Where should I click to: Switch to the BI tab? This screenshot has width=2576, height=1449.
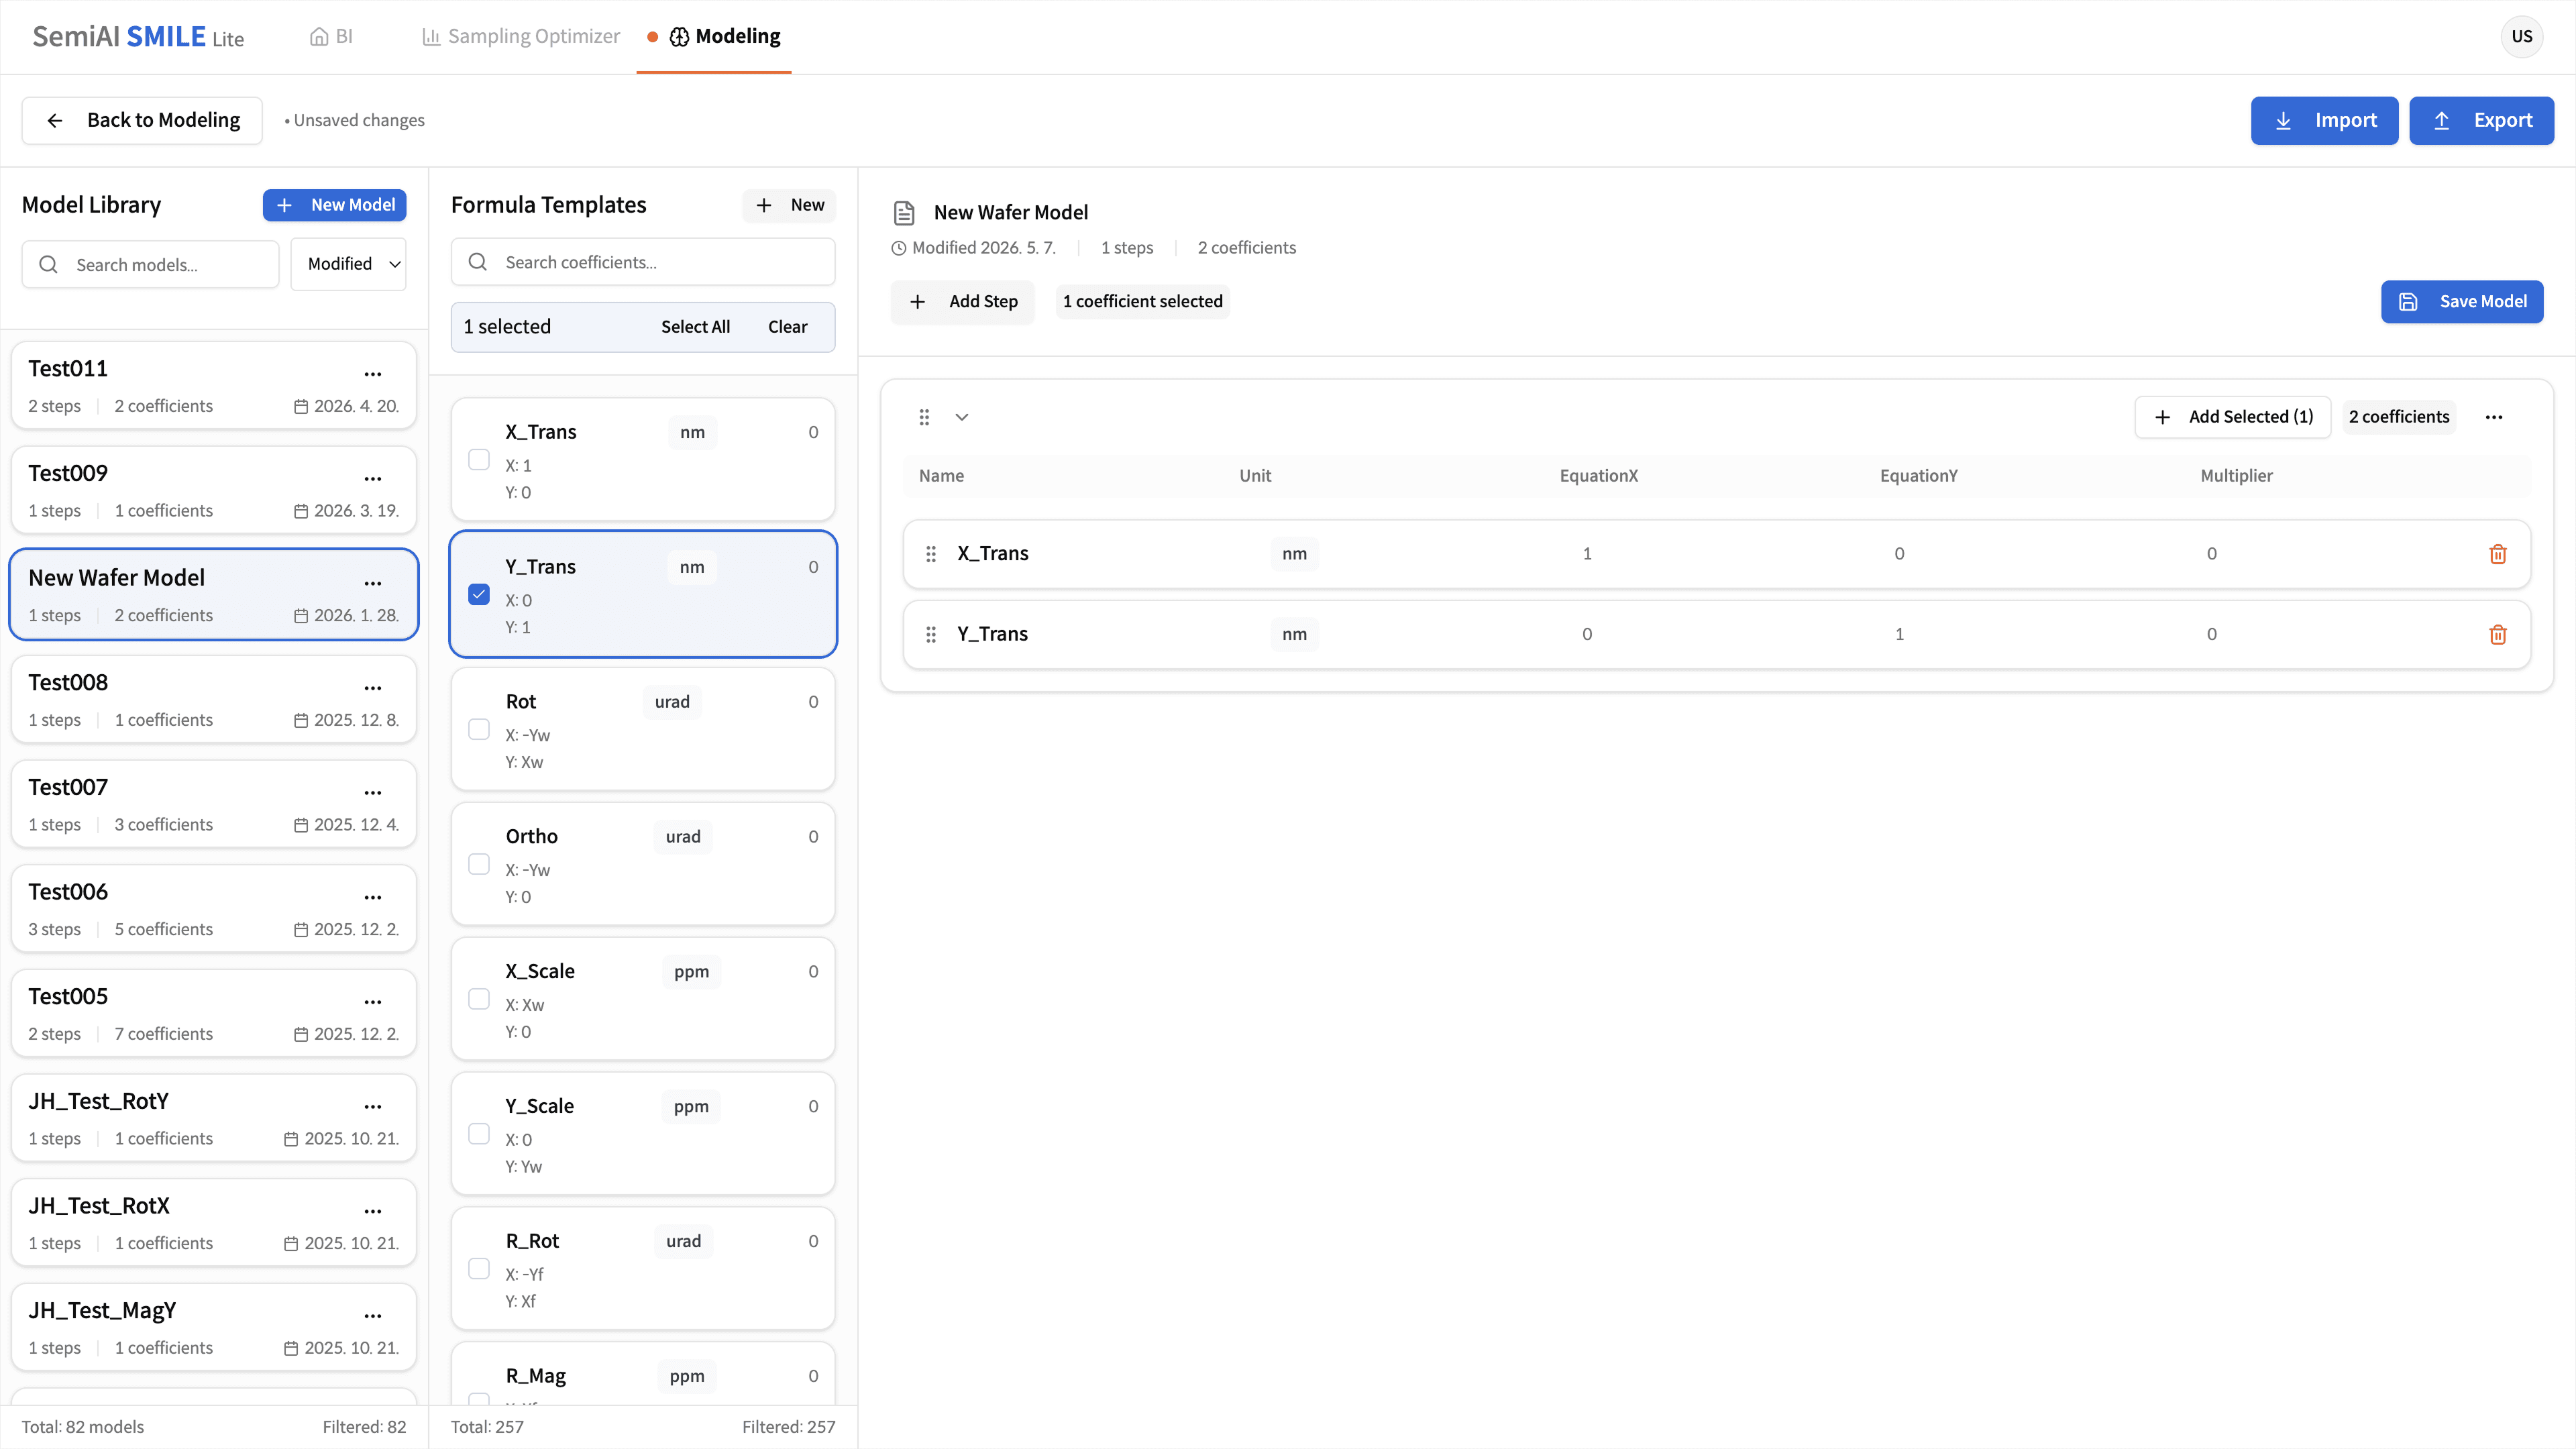pos(331,37)
